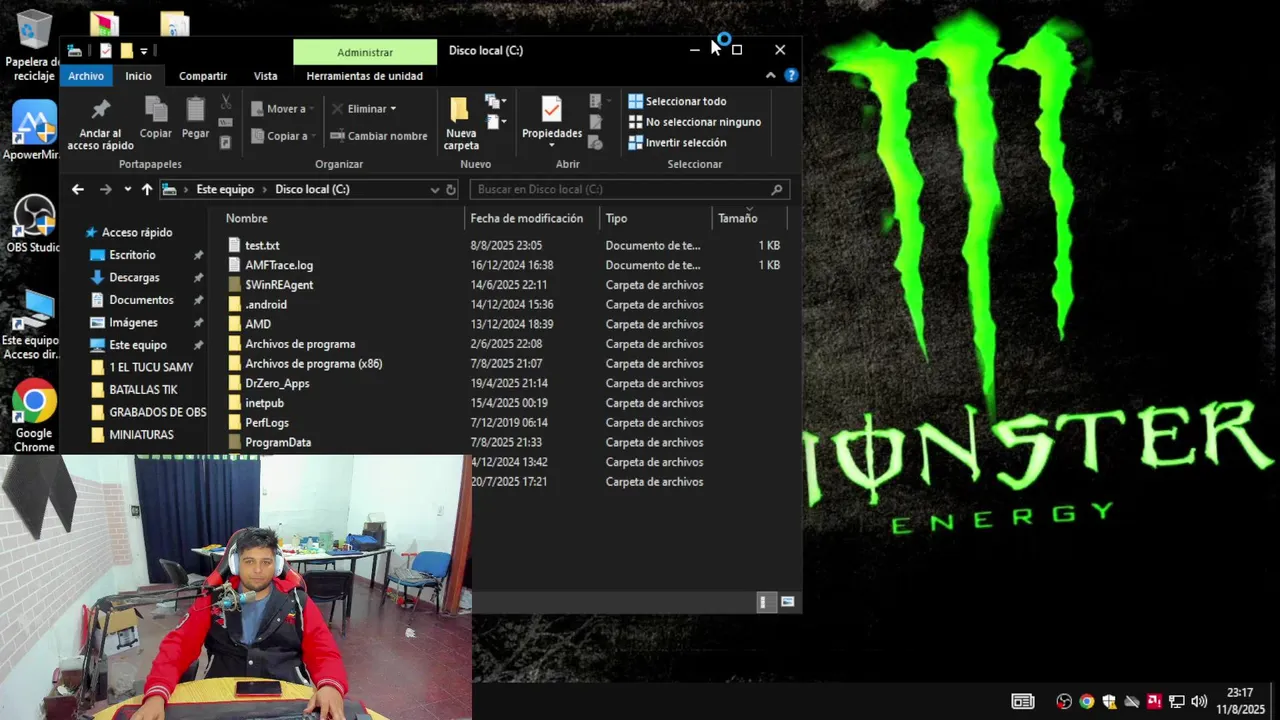Open Customize Quick Access Toolbar dropdown
This screenshot has height=720, width=1280.
click(x=144, y=50)
